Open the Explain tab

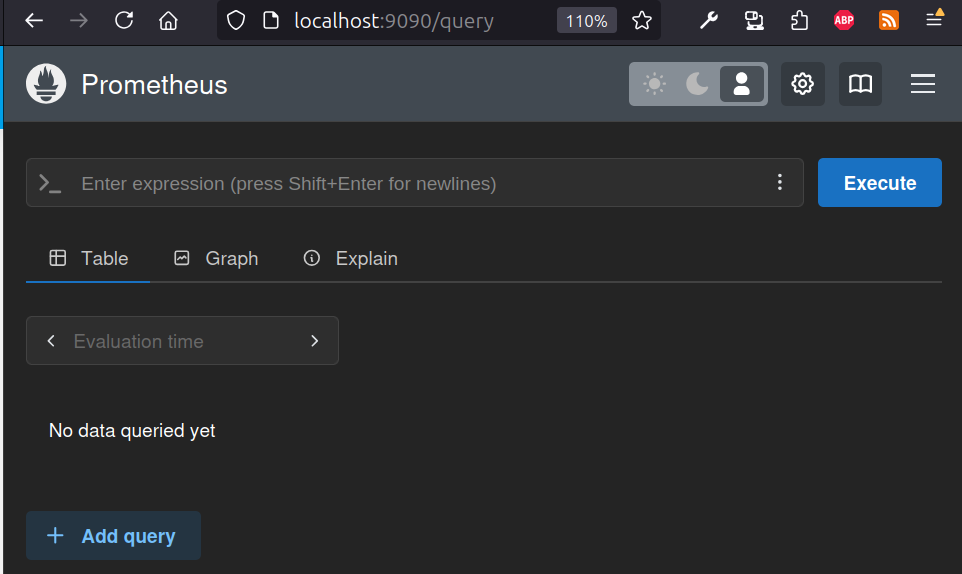point(350,258)
